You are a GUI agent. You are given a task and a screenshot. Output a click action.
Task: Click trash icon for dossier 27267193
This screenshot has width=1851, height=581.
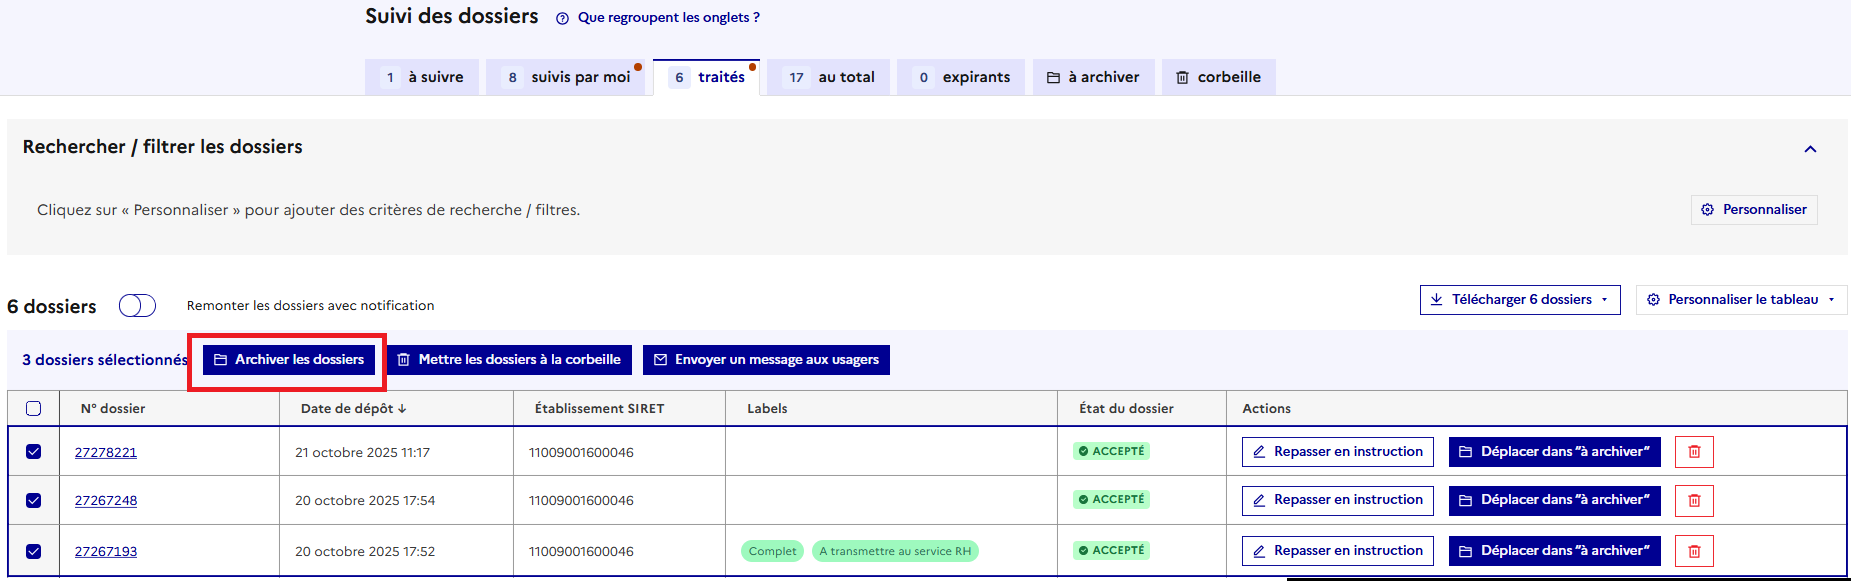[x=1694, y=551]
